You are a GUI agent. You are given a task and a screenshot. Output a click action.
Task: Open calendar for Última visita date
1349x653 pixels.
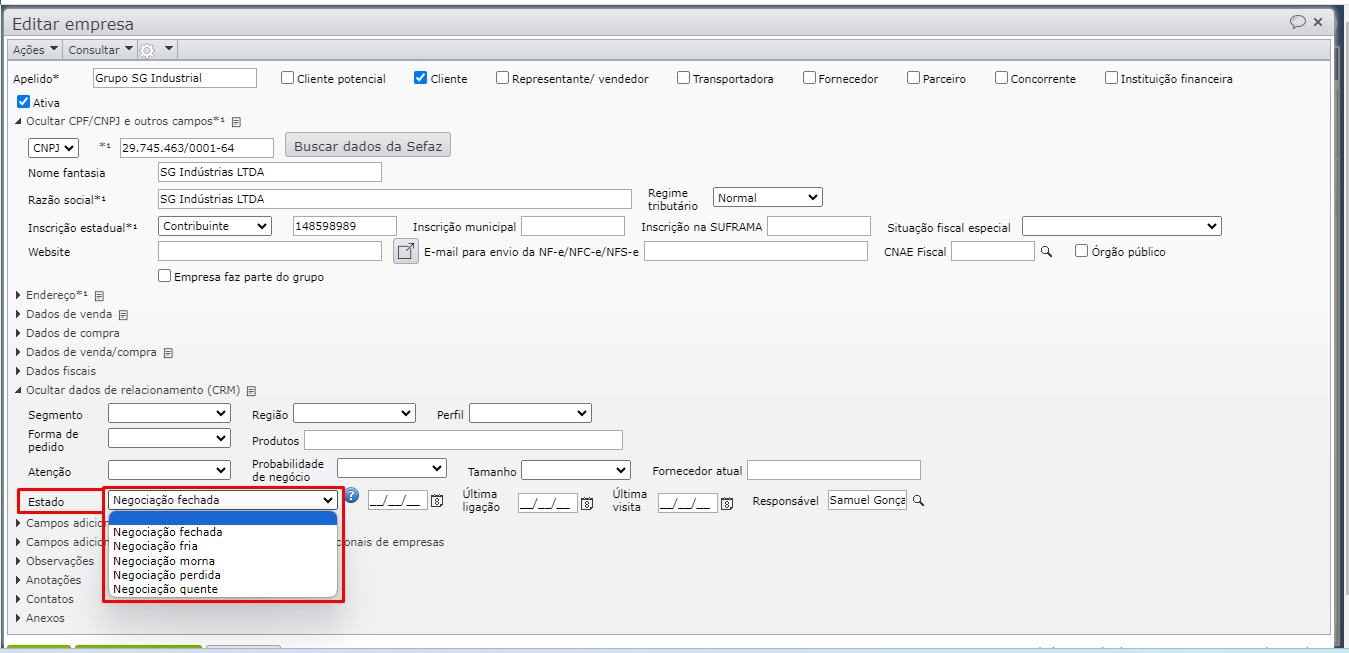coord(727,503)
